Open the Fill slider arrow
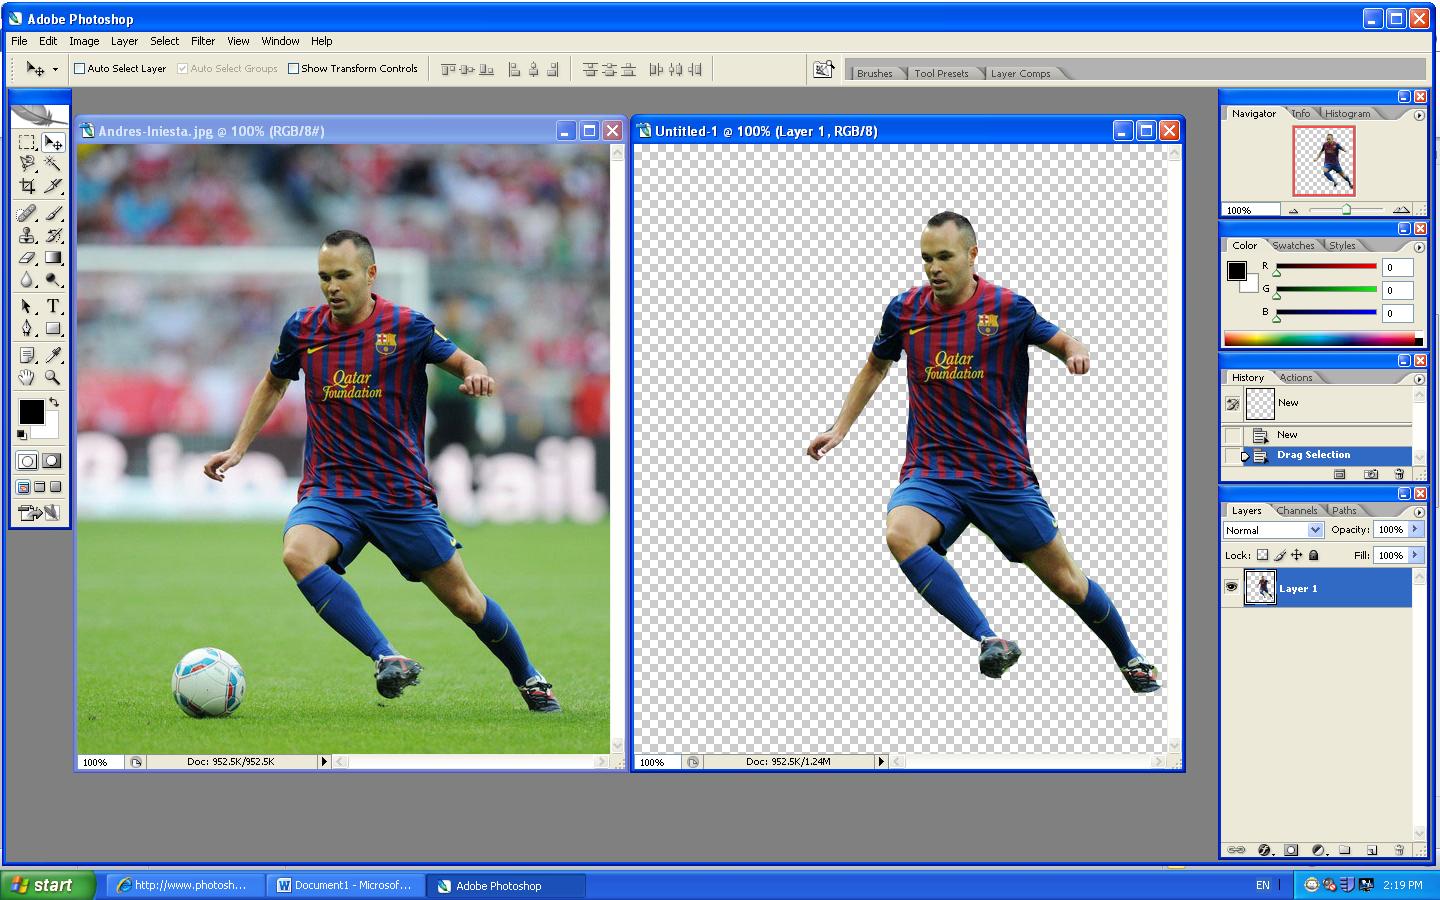This screenshot has height=900, width=1440. pyautogui.click(x=1415, y=555)
